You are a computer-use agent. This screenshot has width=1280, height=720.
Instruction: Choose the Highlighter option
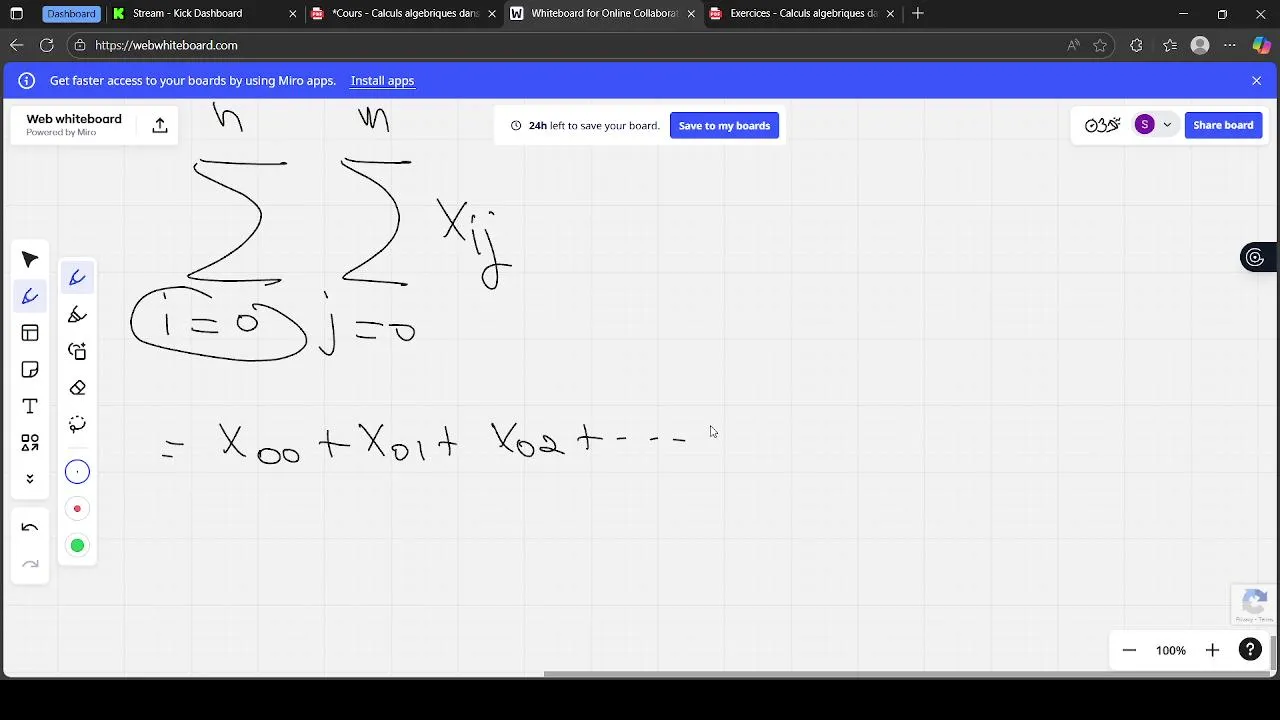click(77, 315)
